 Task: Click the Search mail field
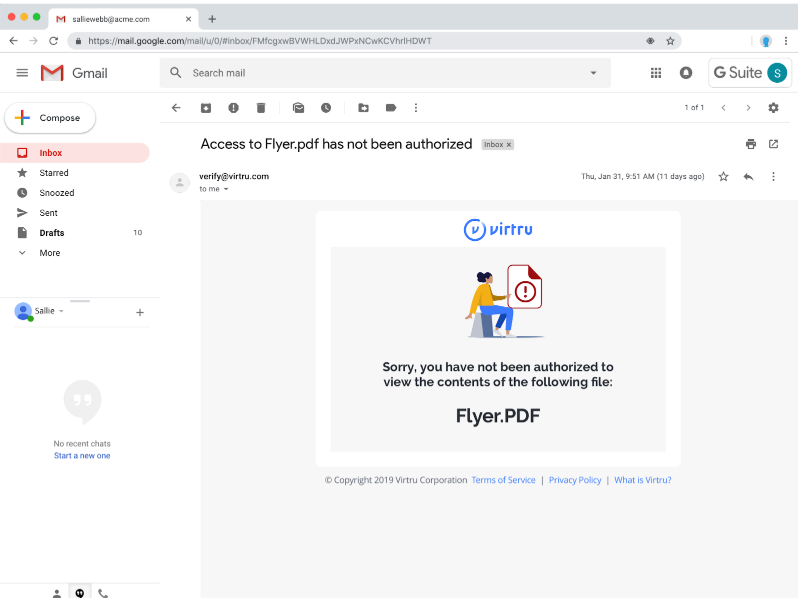tap(385, 73)
